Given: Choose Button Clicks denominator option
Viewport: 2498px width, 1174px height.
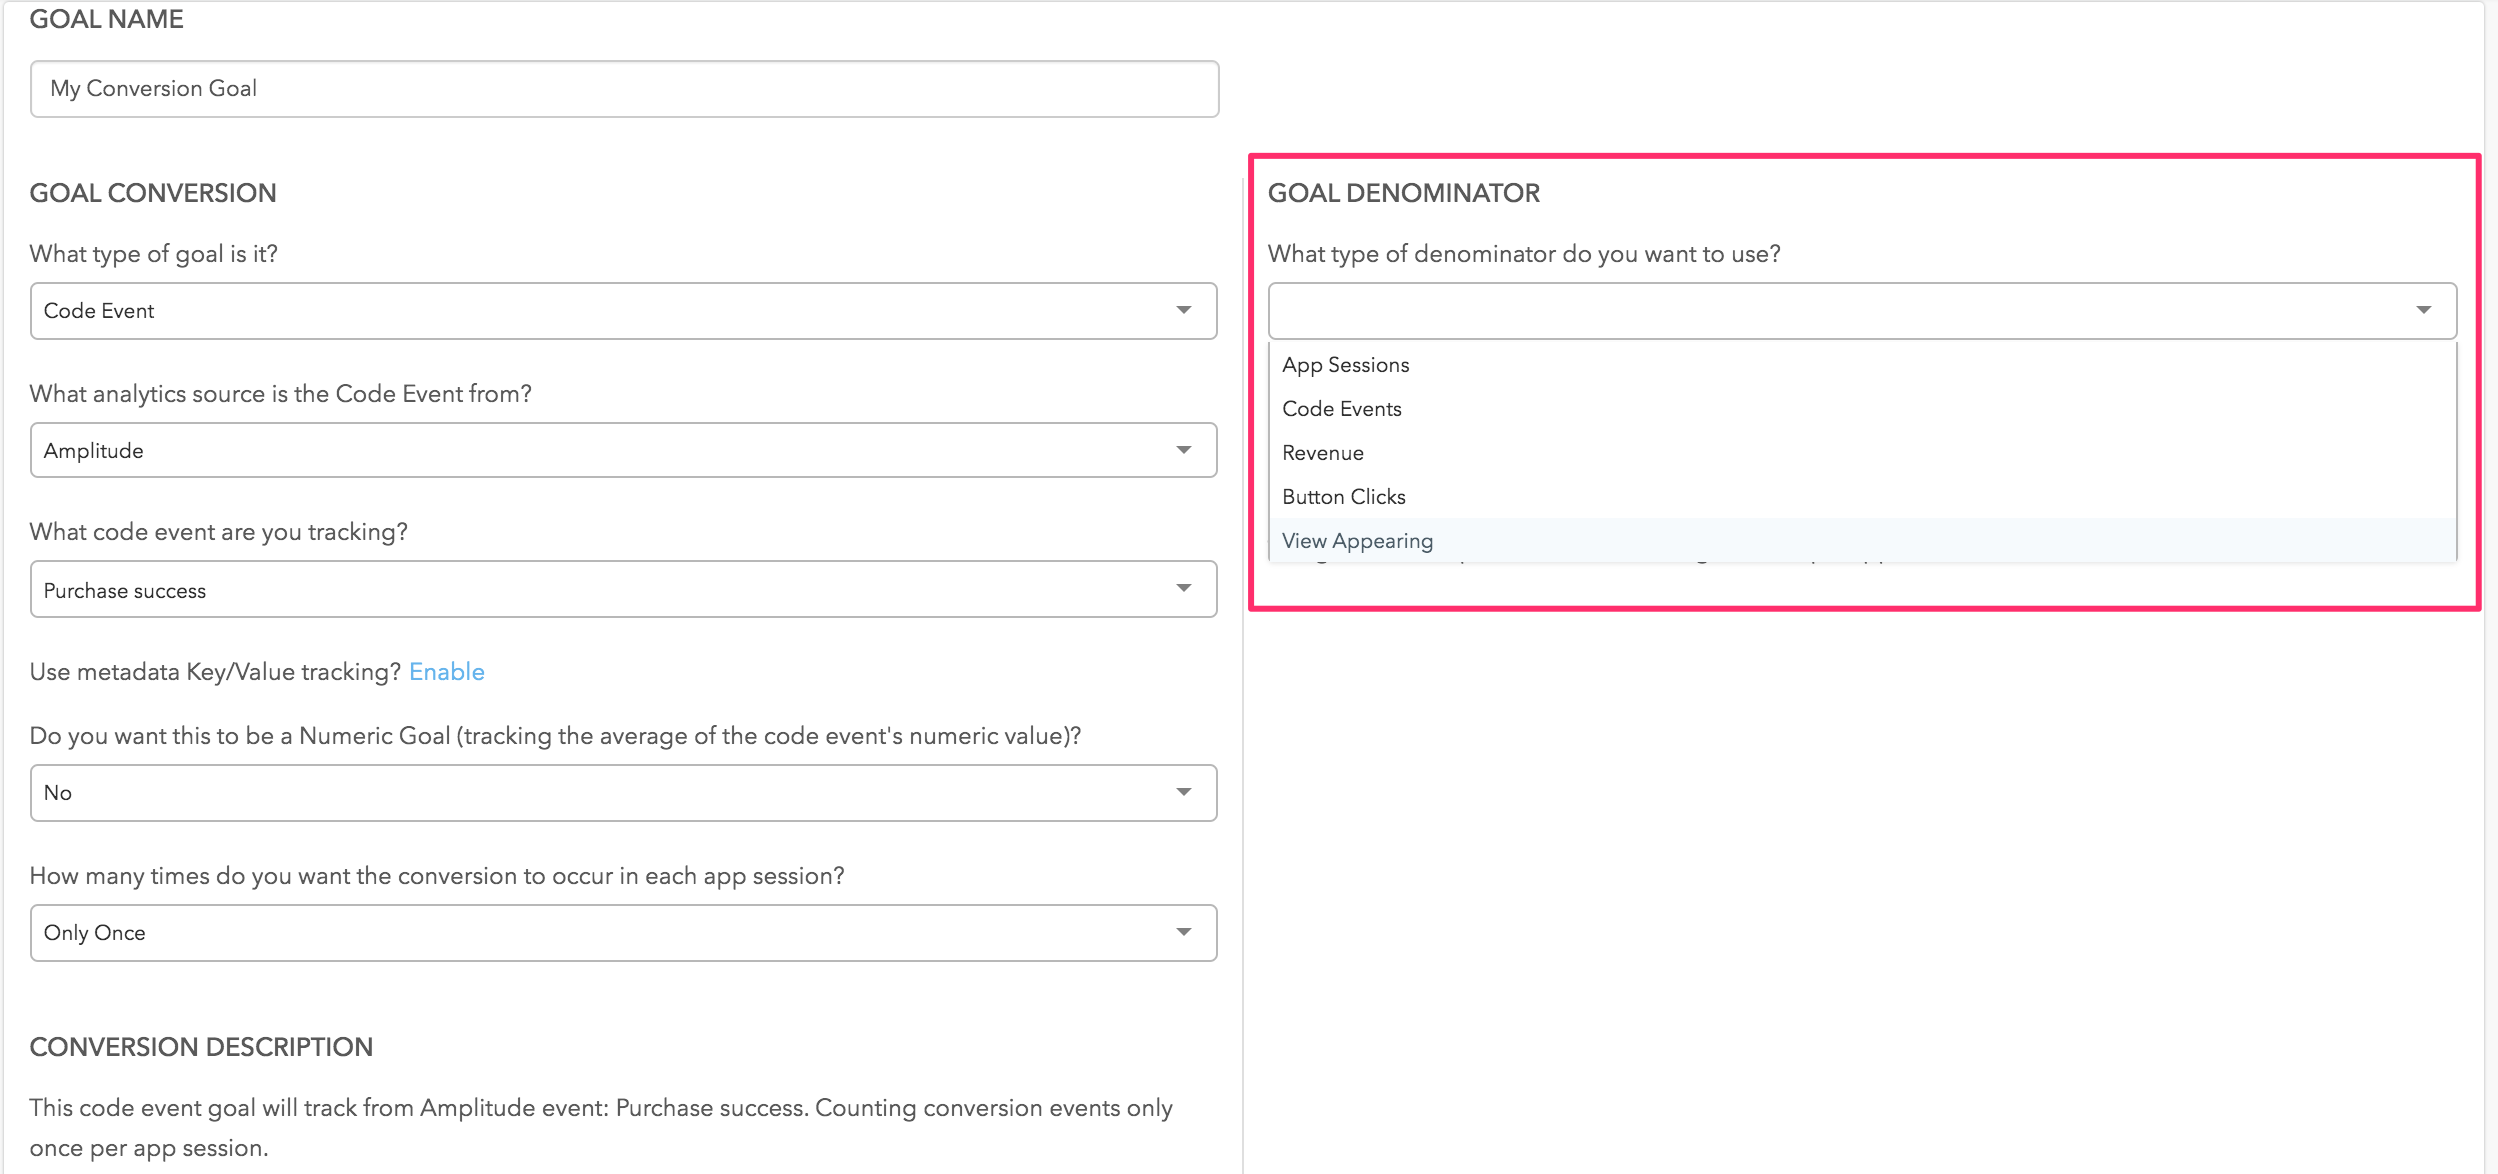Looking at the screenshot, I should pyautogui.click(x=1344, y=497).
